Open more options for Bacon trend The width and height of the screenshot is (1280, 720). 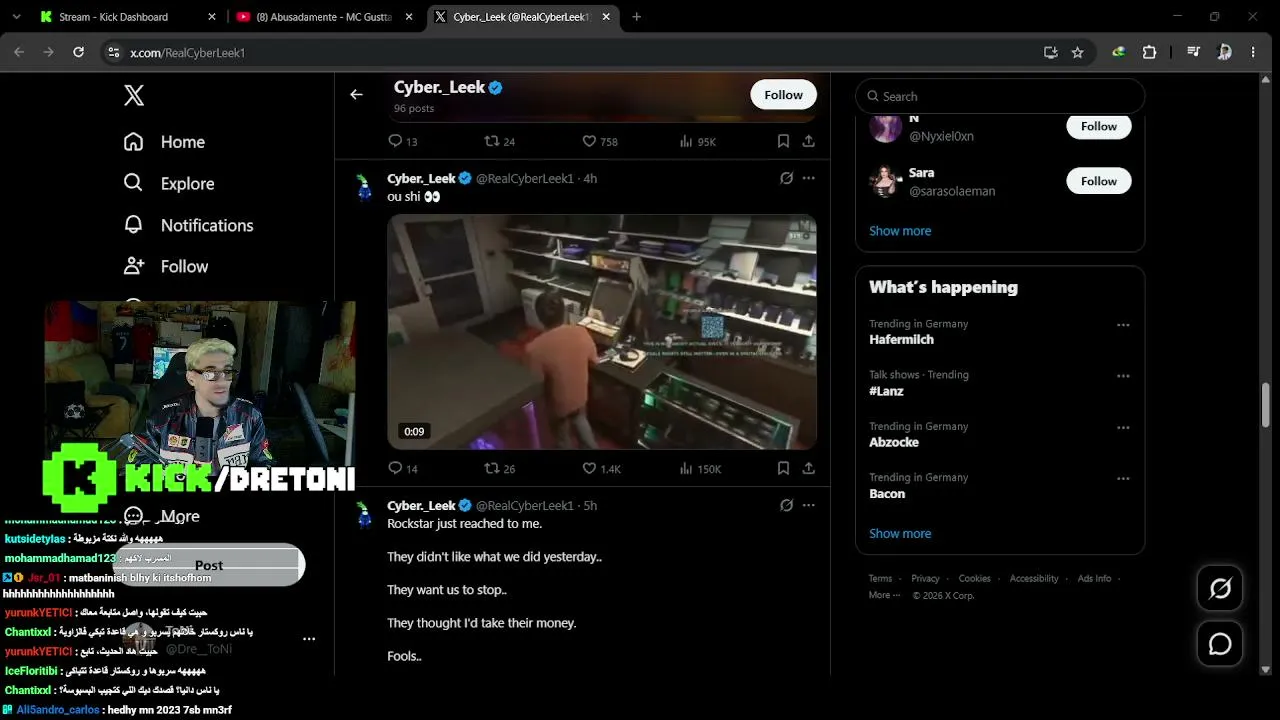pos(1123,478)
